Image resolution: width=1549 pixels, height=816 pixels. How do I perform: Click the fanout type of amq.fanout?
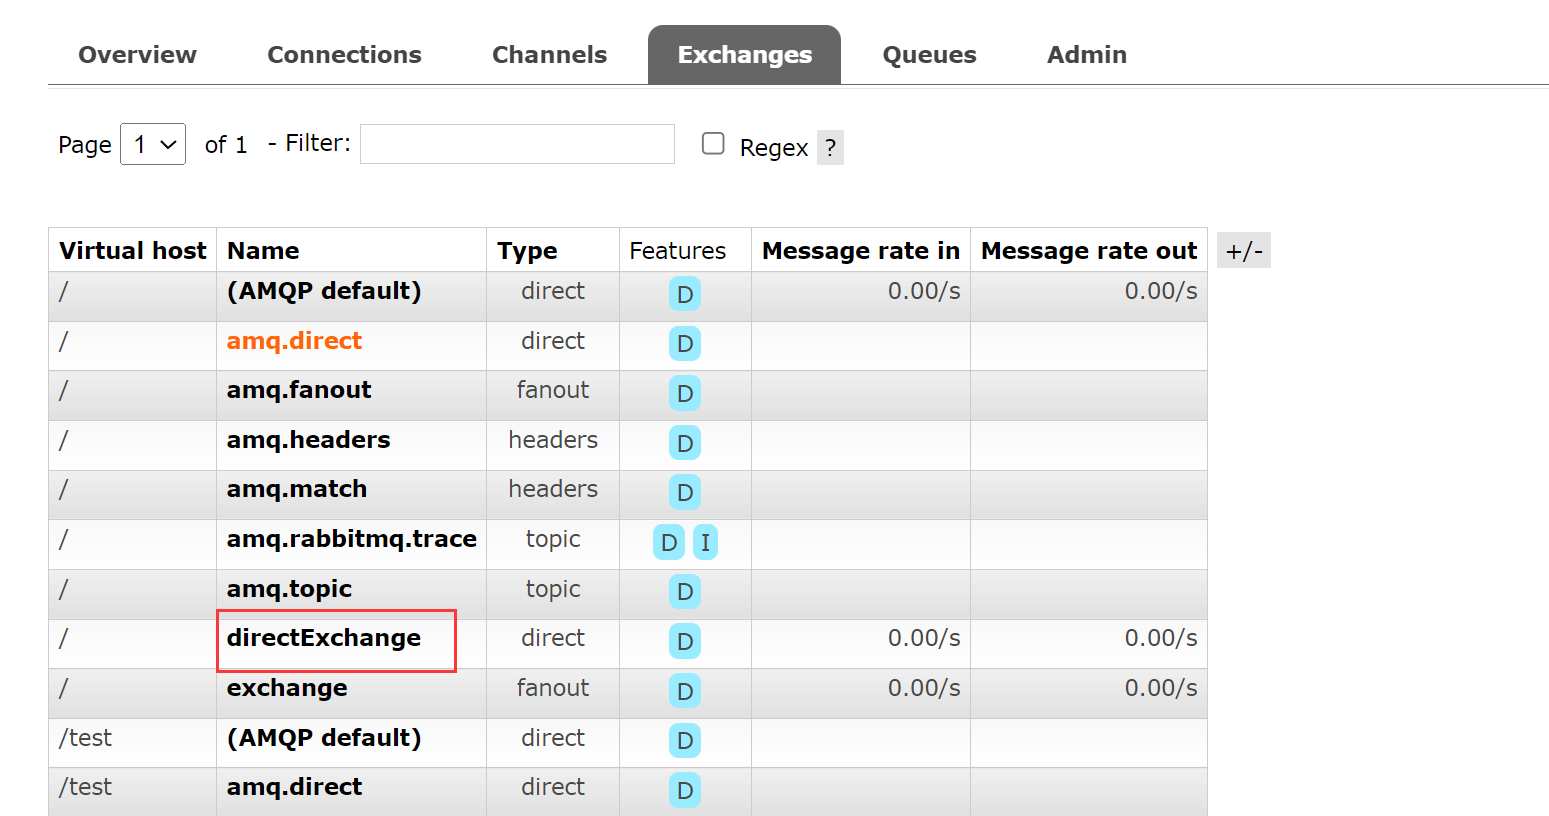553,390
